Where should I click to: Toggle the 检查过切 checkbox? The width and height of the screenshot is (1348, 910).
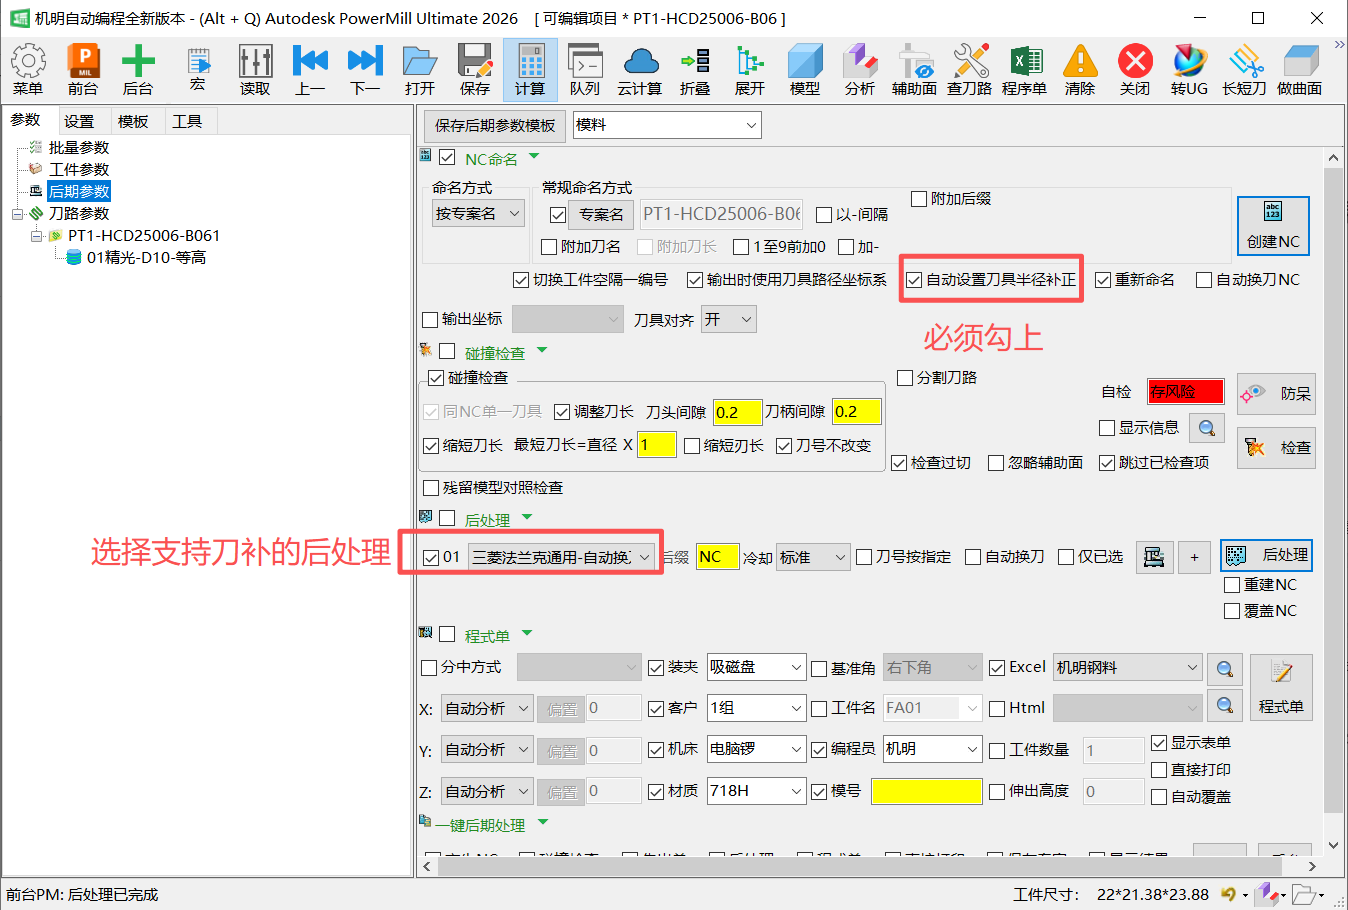click(899, 463)
